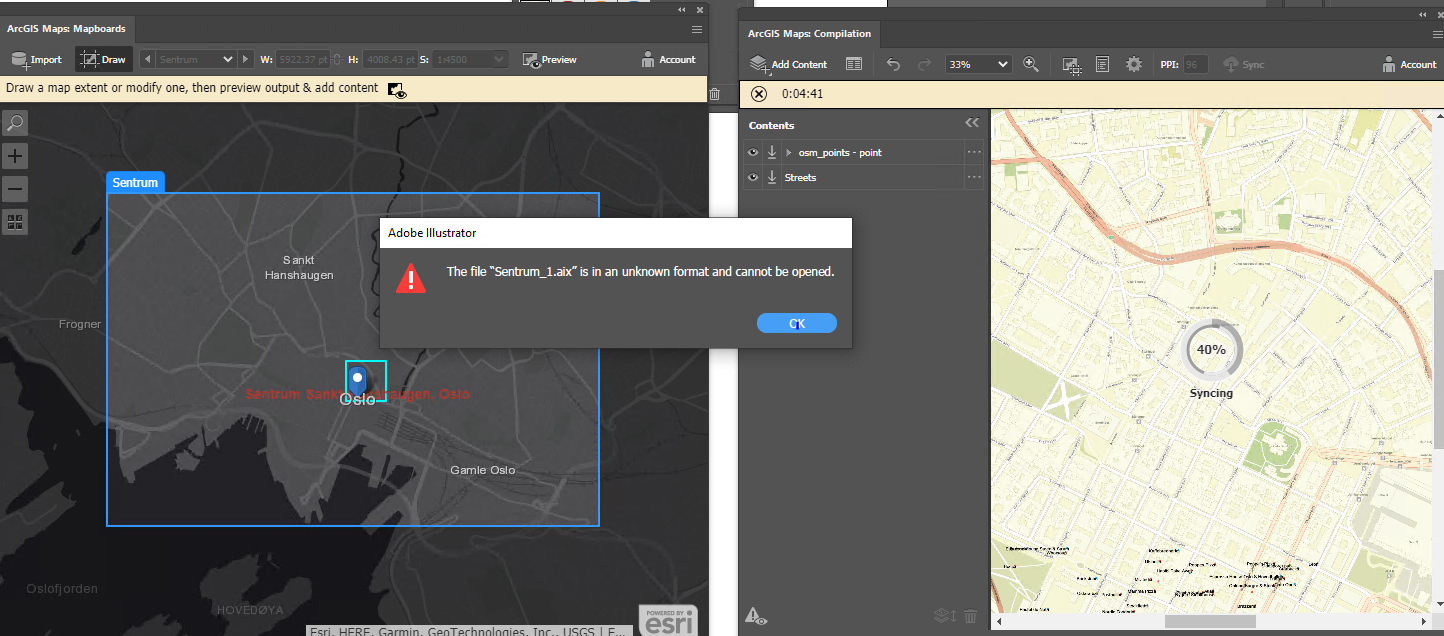This screenshot has height=636, width=1444.
Task: Click the download icon next to Streets
Action: [x=772, y=177]
